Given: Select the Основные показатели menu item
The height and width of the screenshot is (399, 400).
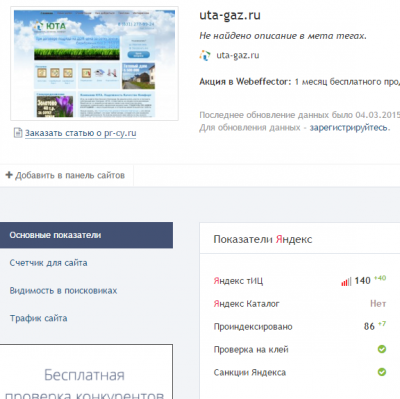Looking at the screenshot, I should [x=86, y=235].
